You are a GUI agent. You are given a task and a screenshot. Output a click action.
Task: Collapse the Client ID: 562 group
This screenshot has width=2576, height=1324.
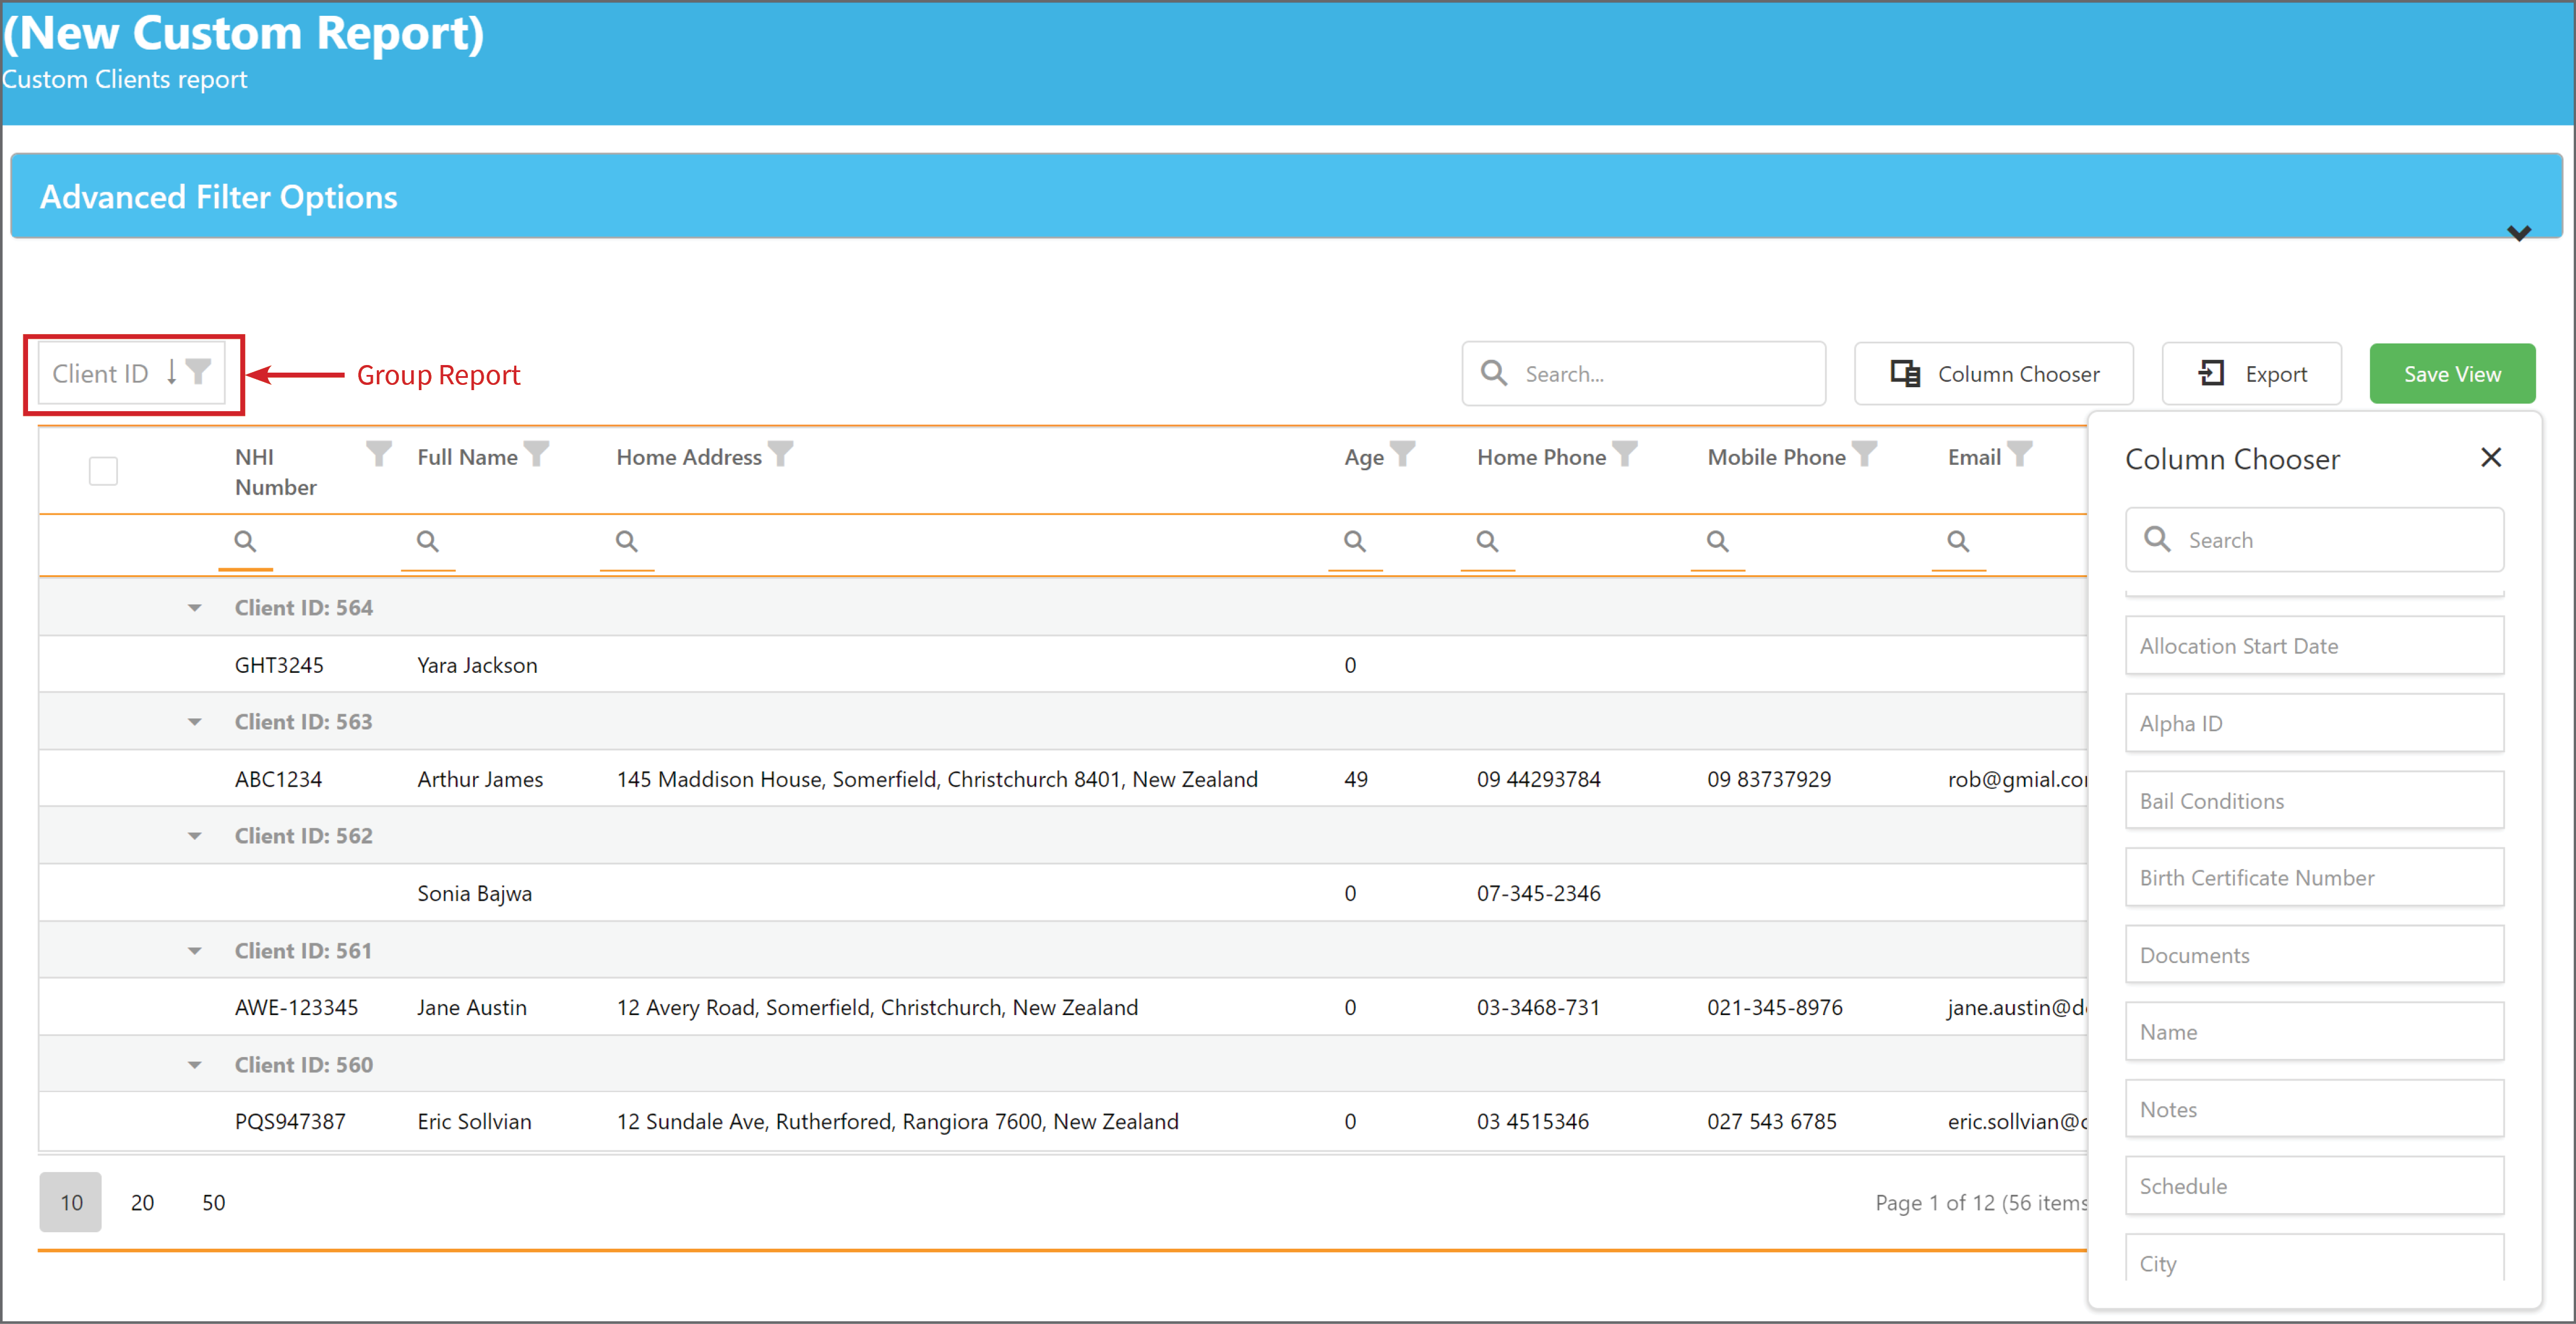194,836
